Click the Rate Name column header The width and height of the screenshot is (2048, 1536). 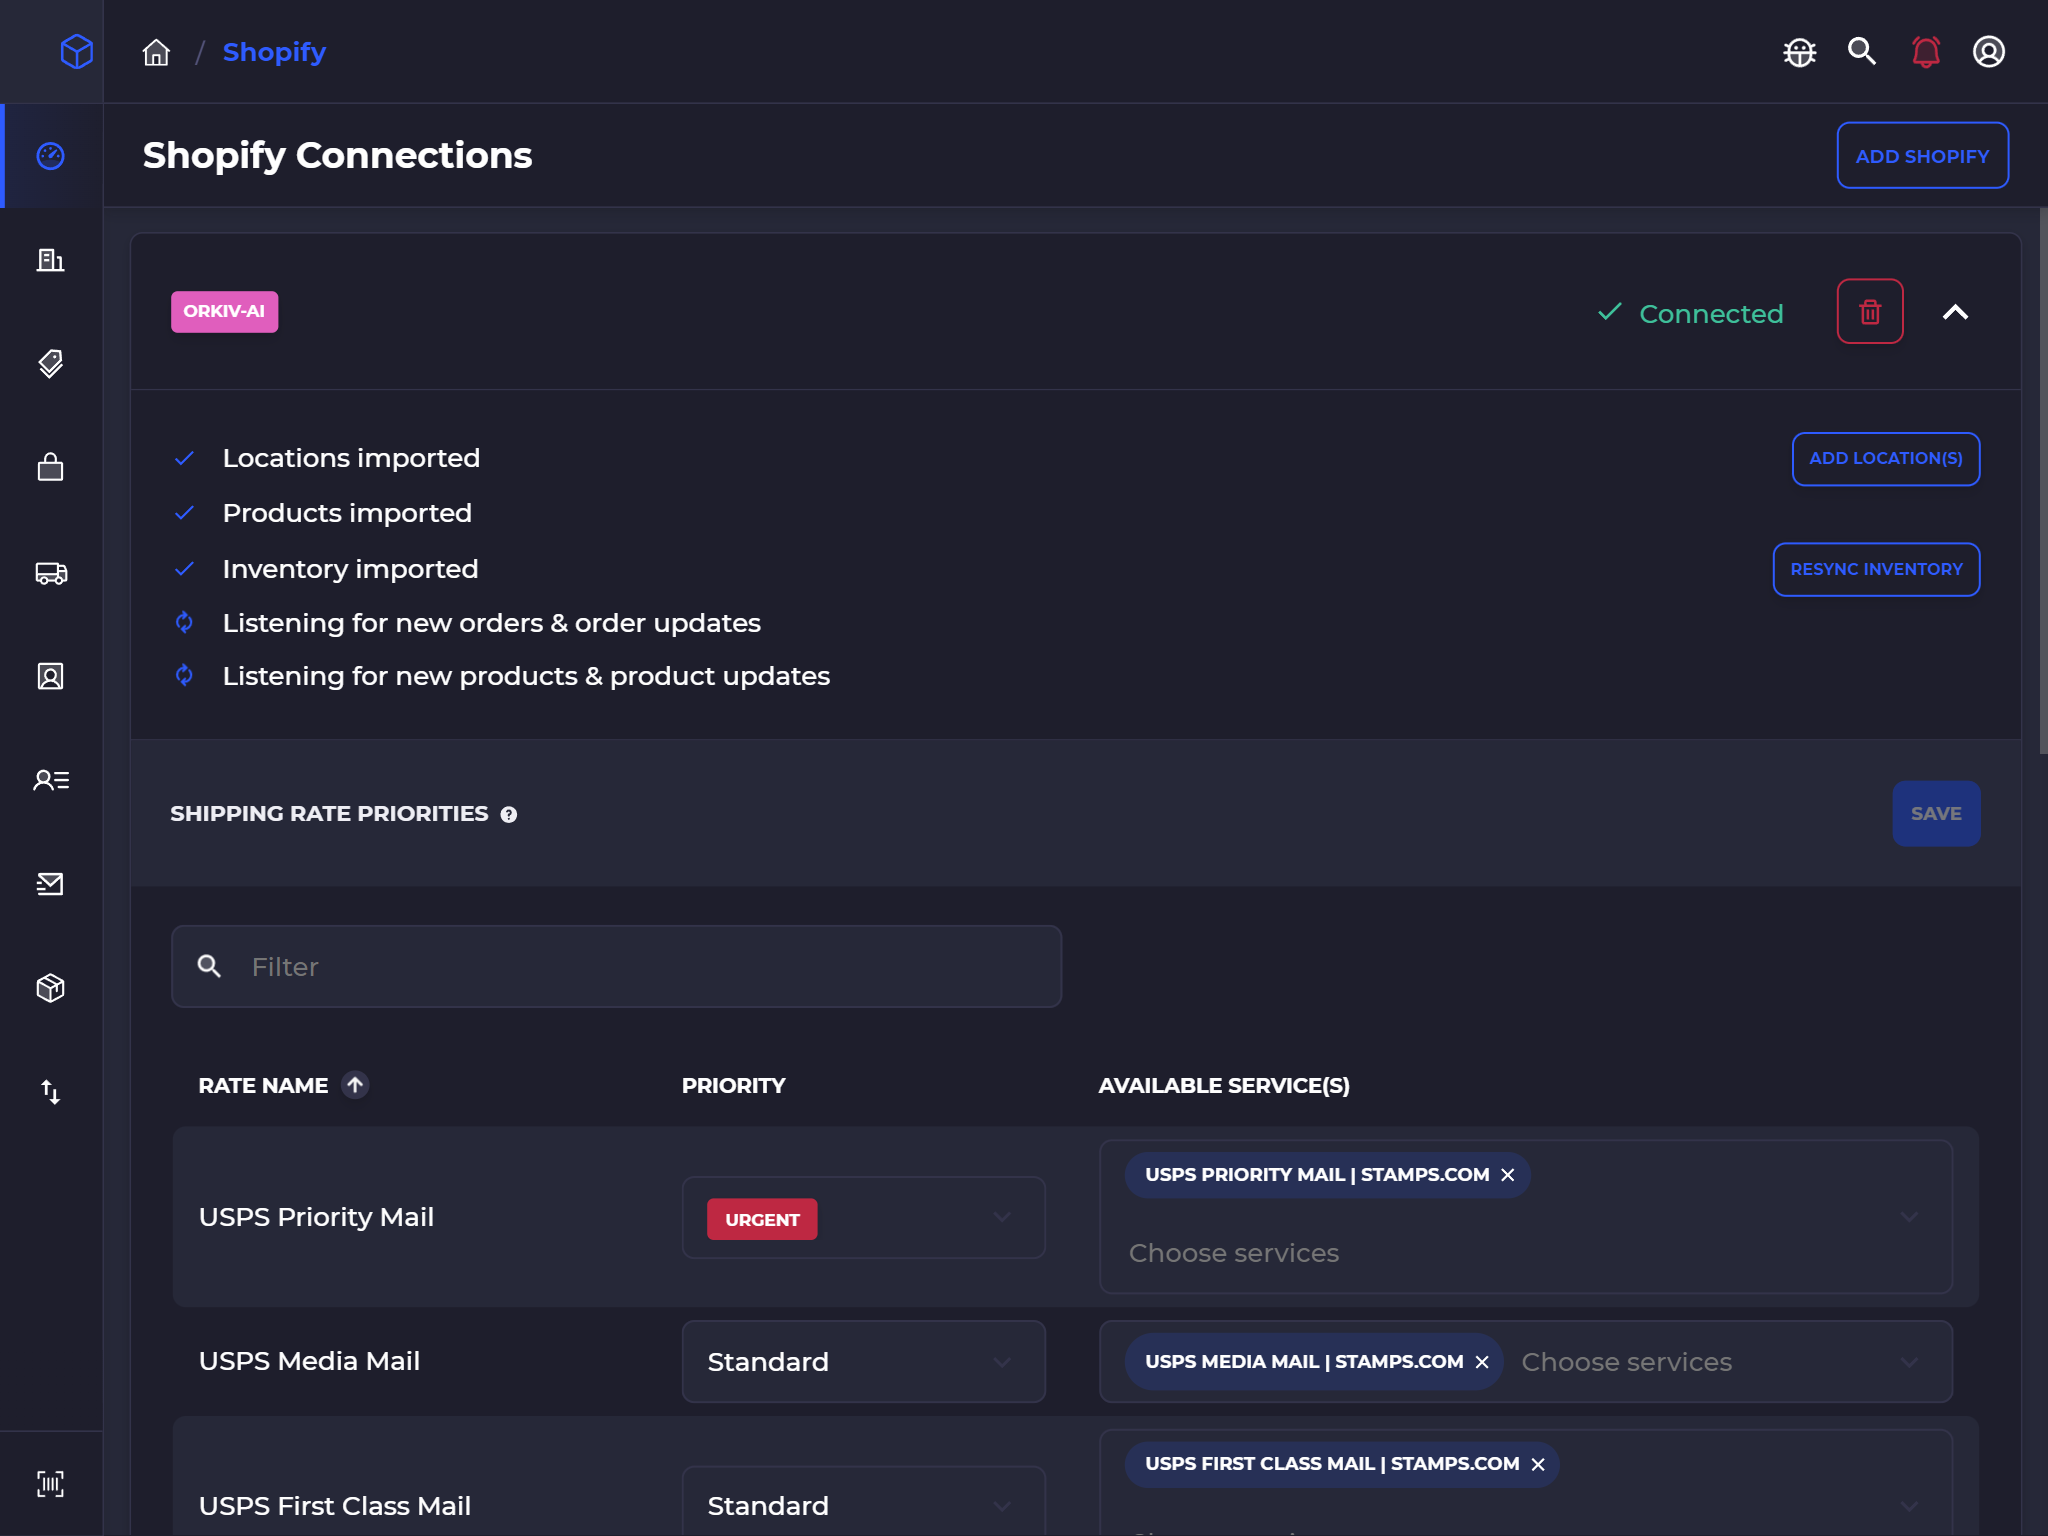point(263,1086)
